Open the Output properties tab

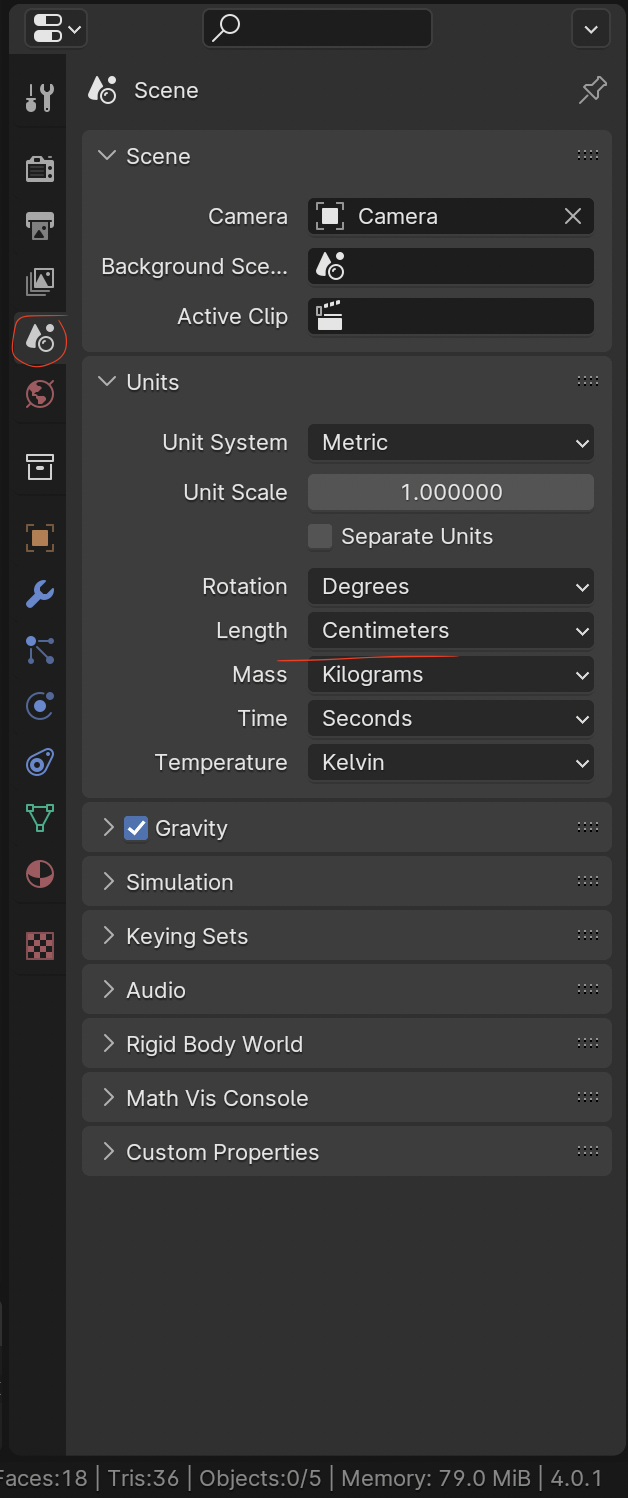pos(39,226)
